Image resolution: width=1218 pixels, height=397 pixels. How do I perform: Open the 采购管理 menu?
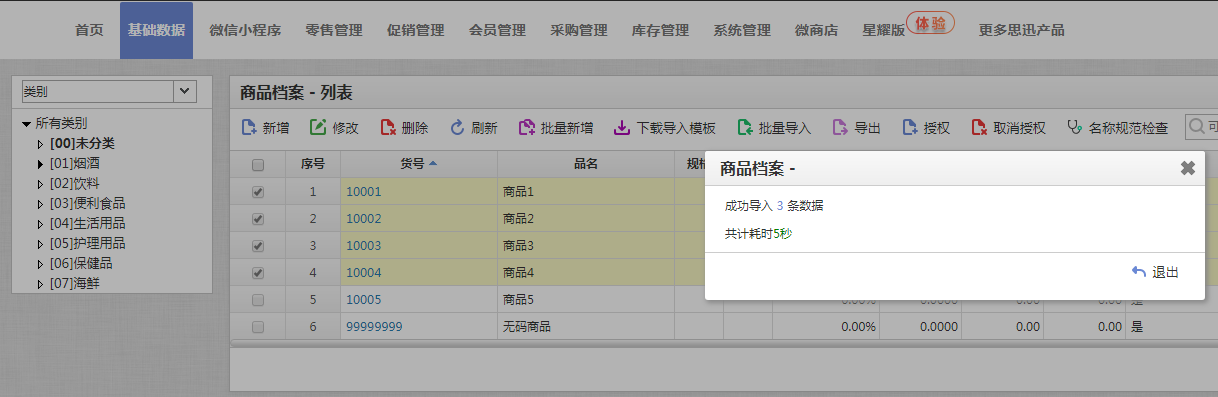coord(579,30)
